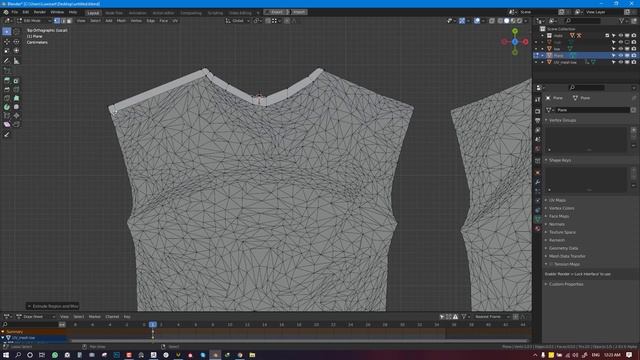Select the Rip Region tool

point(16,124)
